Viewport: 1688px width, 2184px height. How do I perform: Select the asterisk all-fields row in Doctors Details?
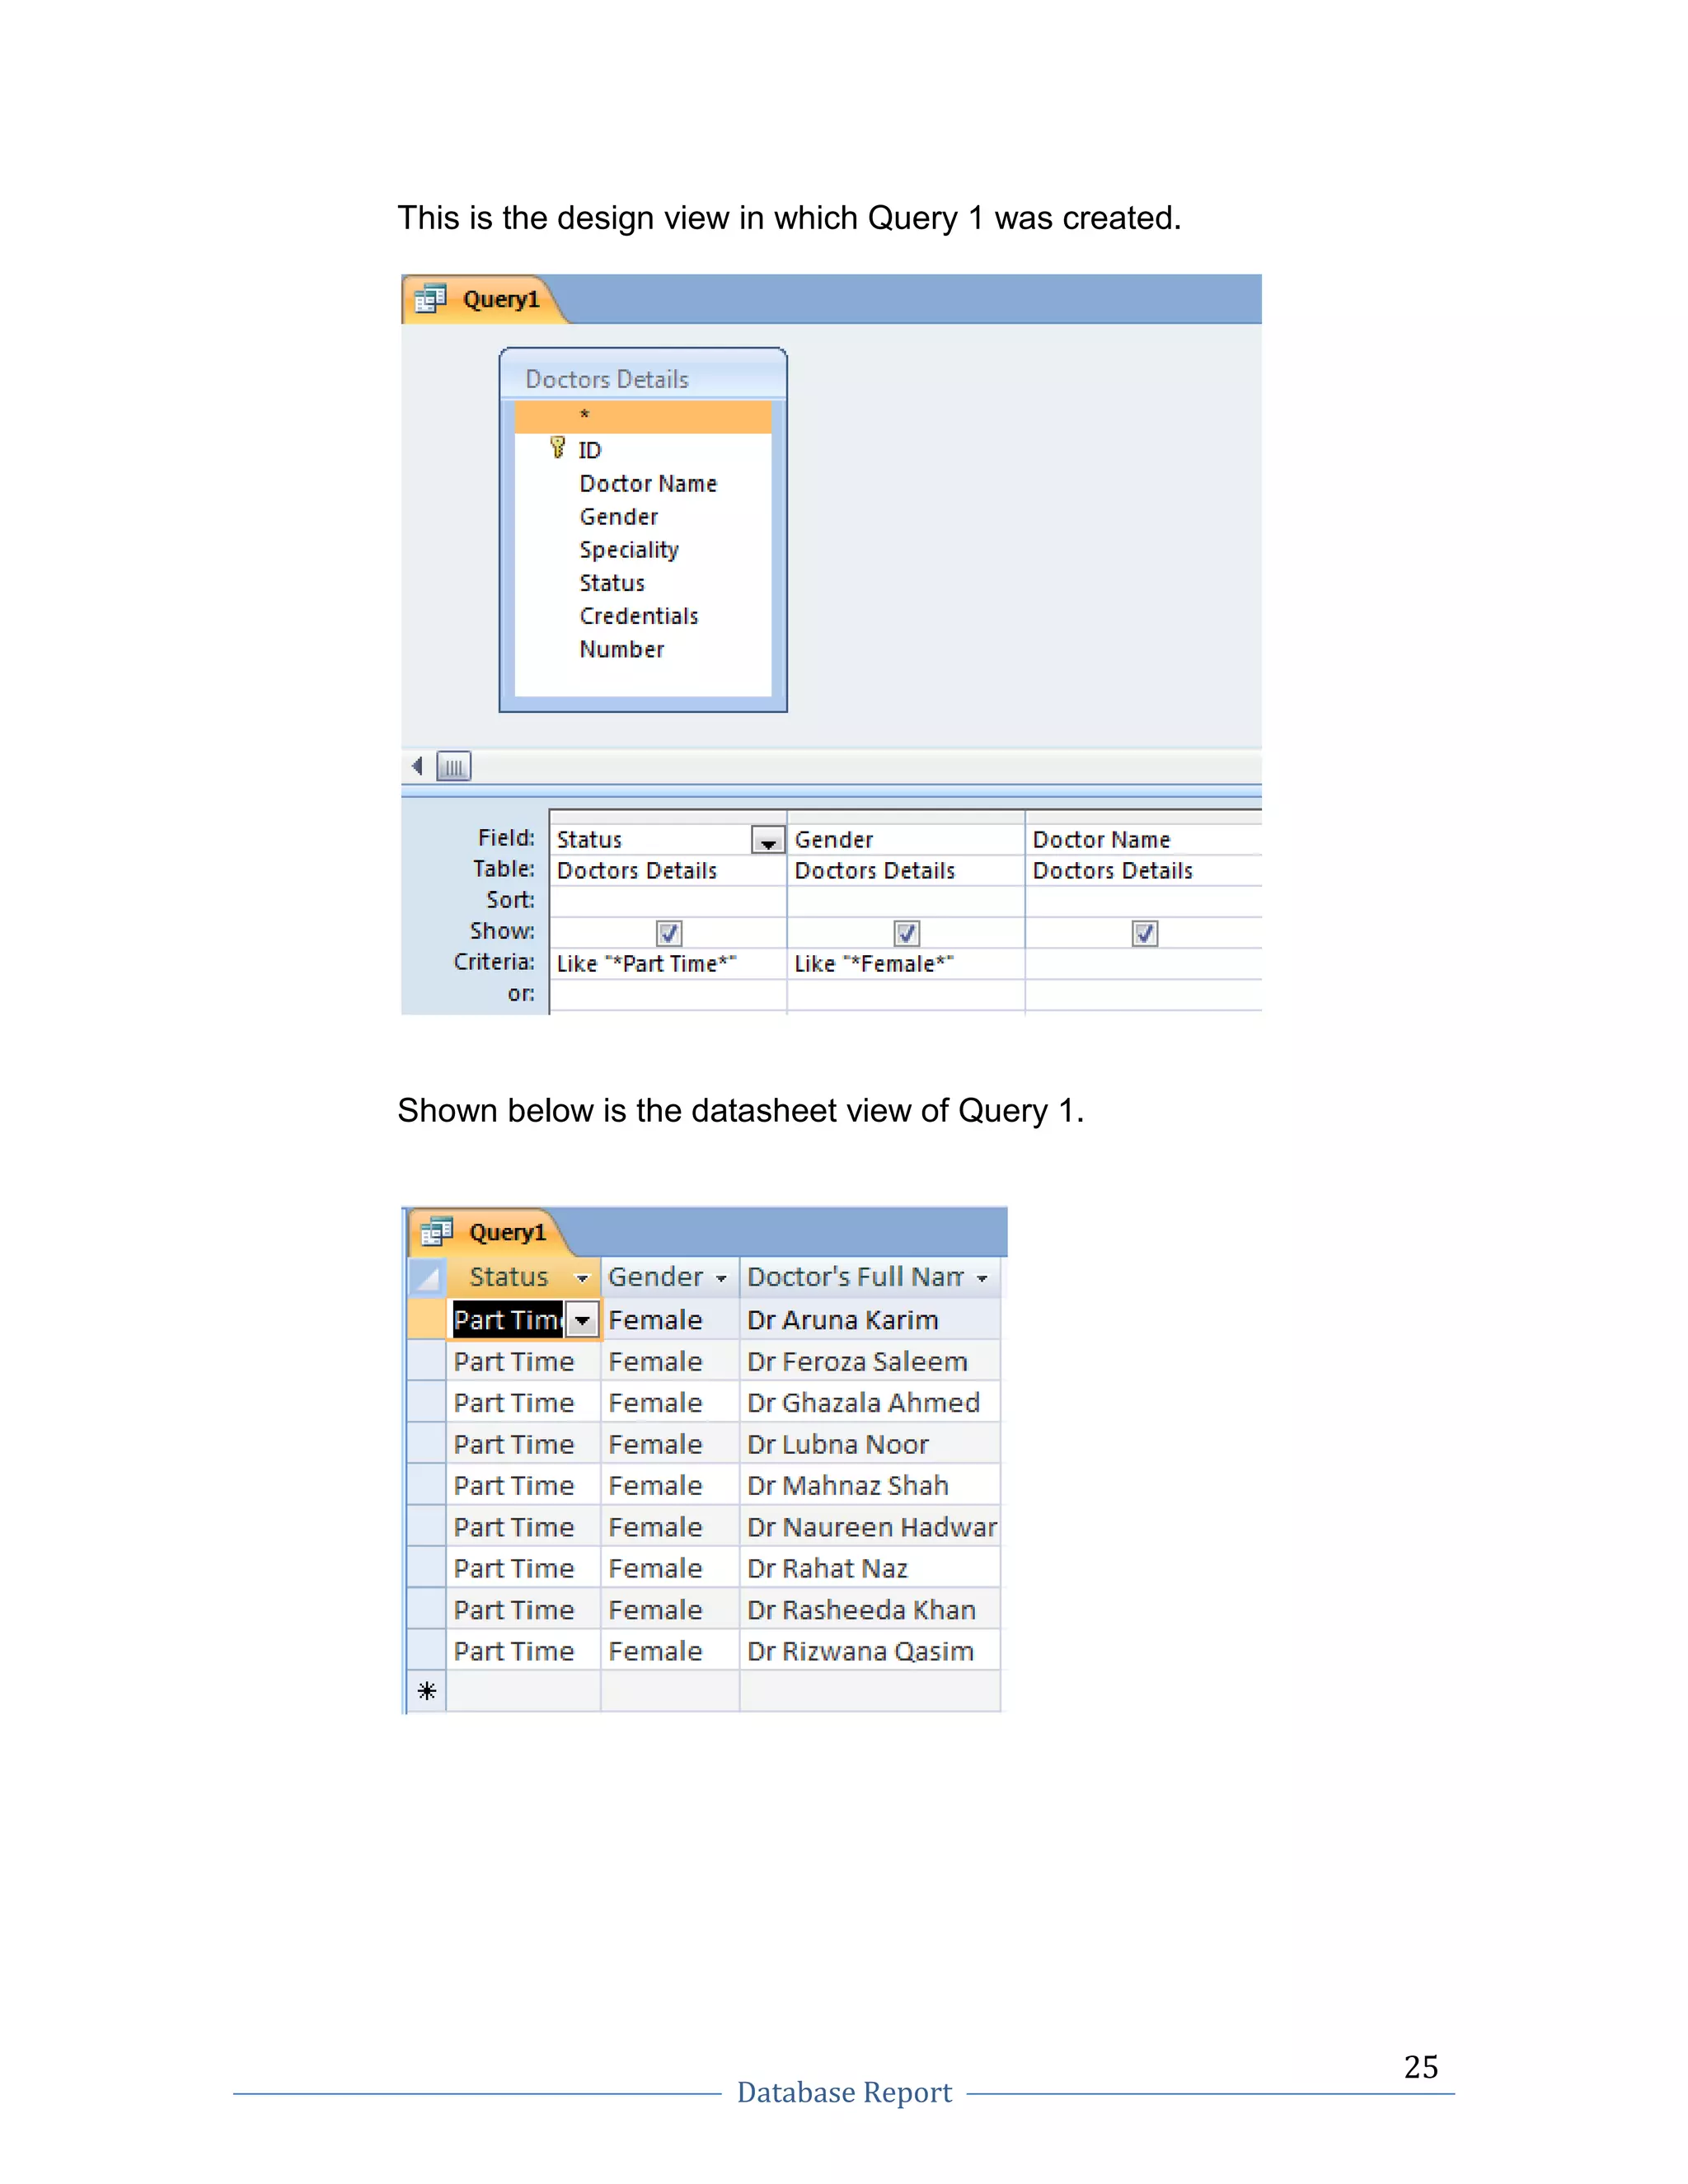point(643,416)
